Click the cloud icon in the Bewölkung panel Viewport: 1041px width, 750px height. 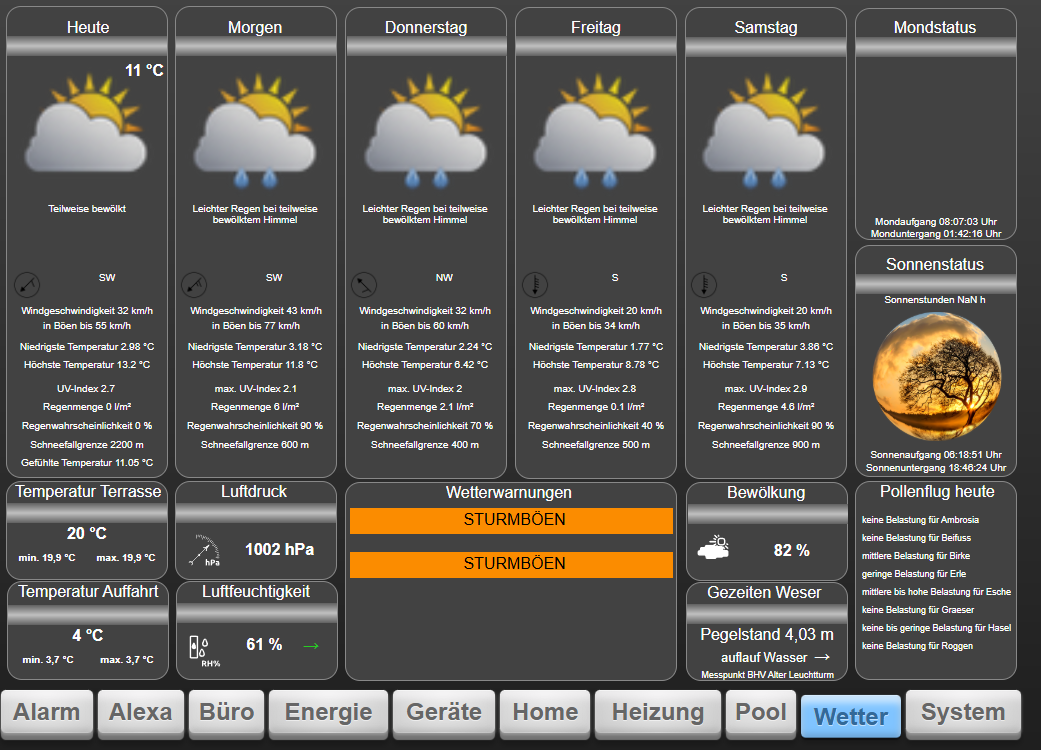[x=713, y=546]
